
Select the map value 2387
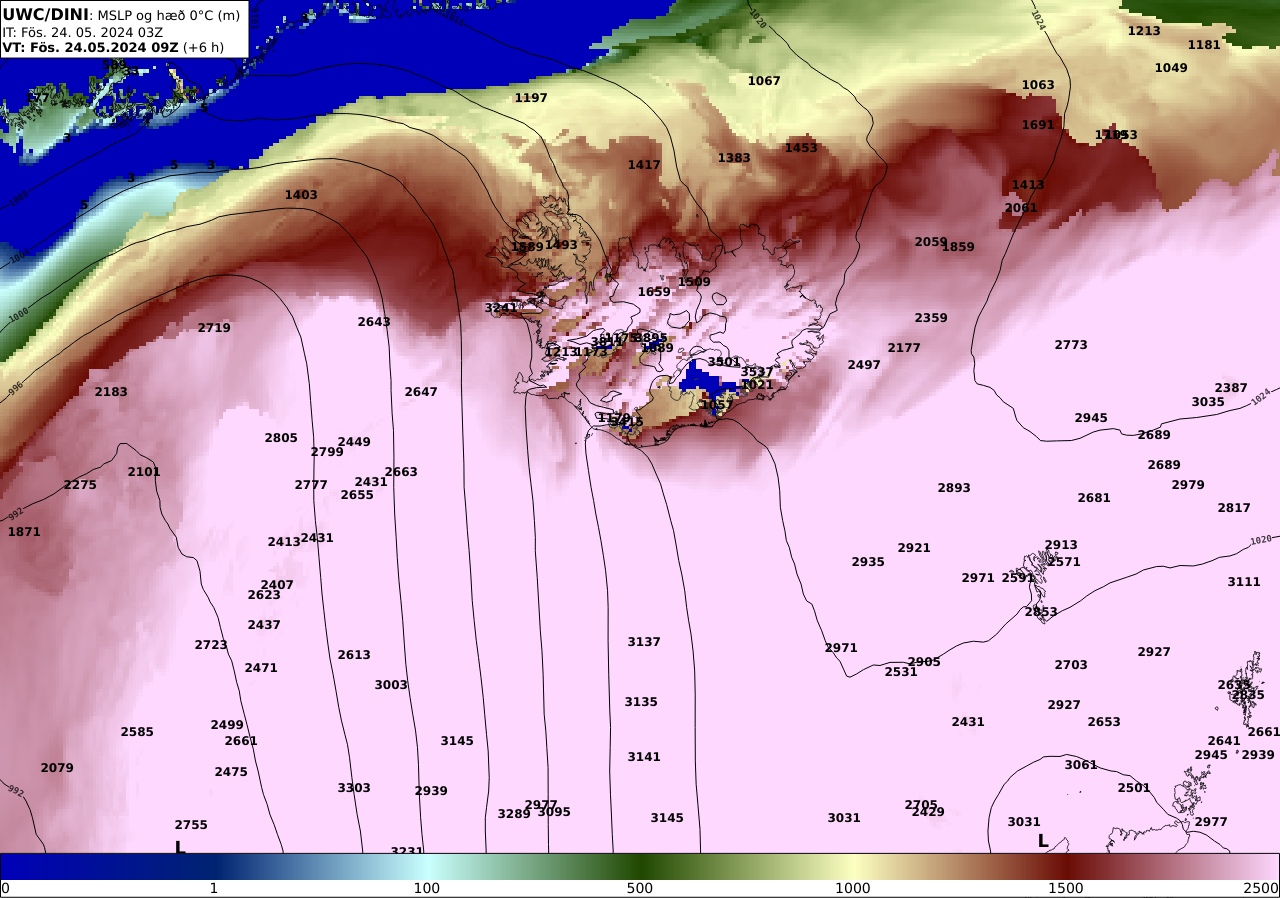[x=1231, y=388]
